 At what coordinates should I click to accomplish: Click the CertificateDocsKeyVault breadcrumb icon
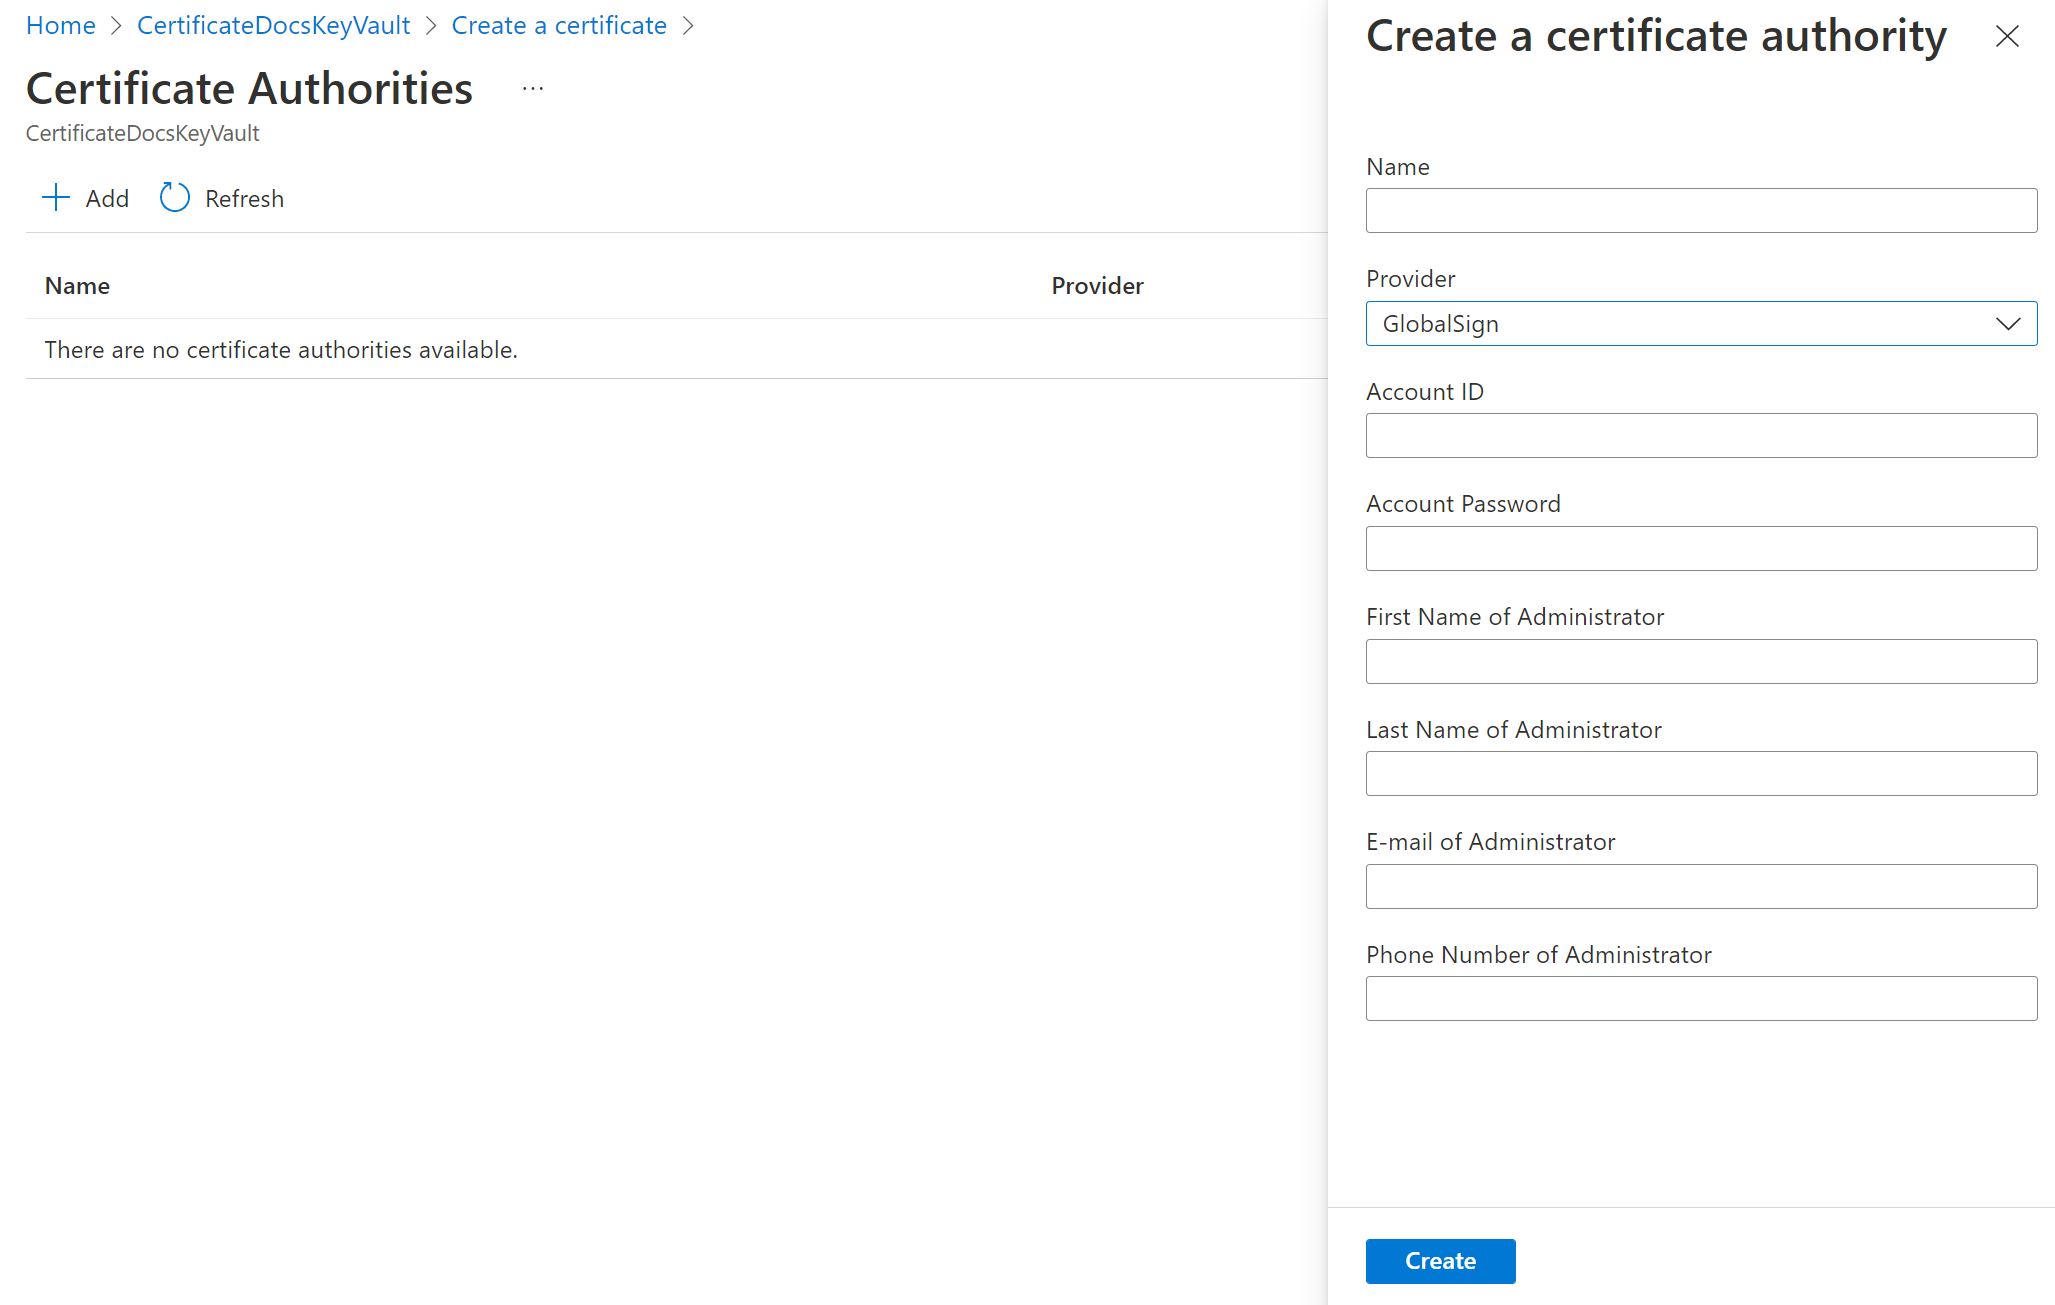point(277,25)
